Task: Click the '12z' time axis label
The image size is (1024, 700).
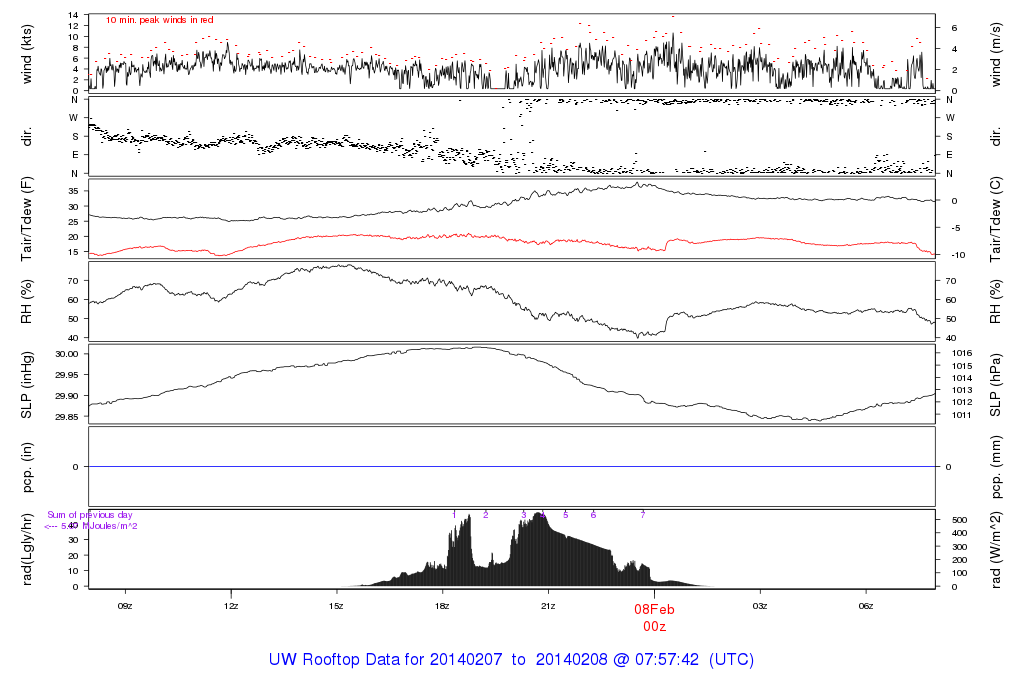Action: pos(231,606)
